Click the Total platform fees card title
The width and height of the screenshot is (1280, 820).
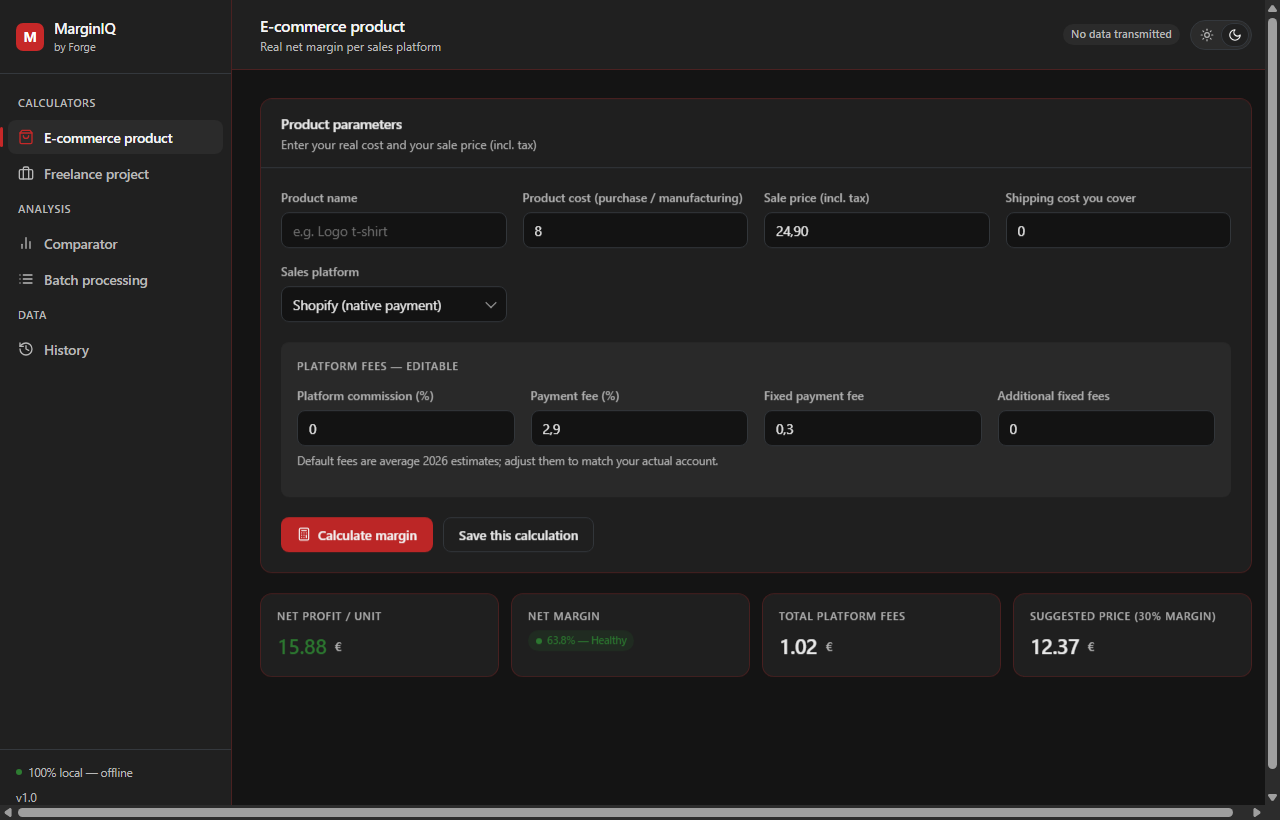pos(842,616)
